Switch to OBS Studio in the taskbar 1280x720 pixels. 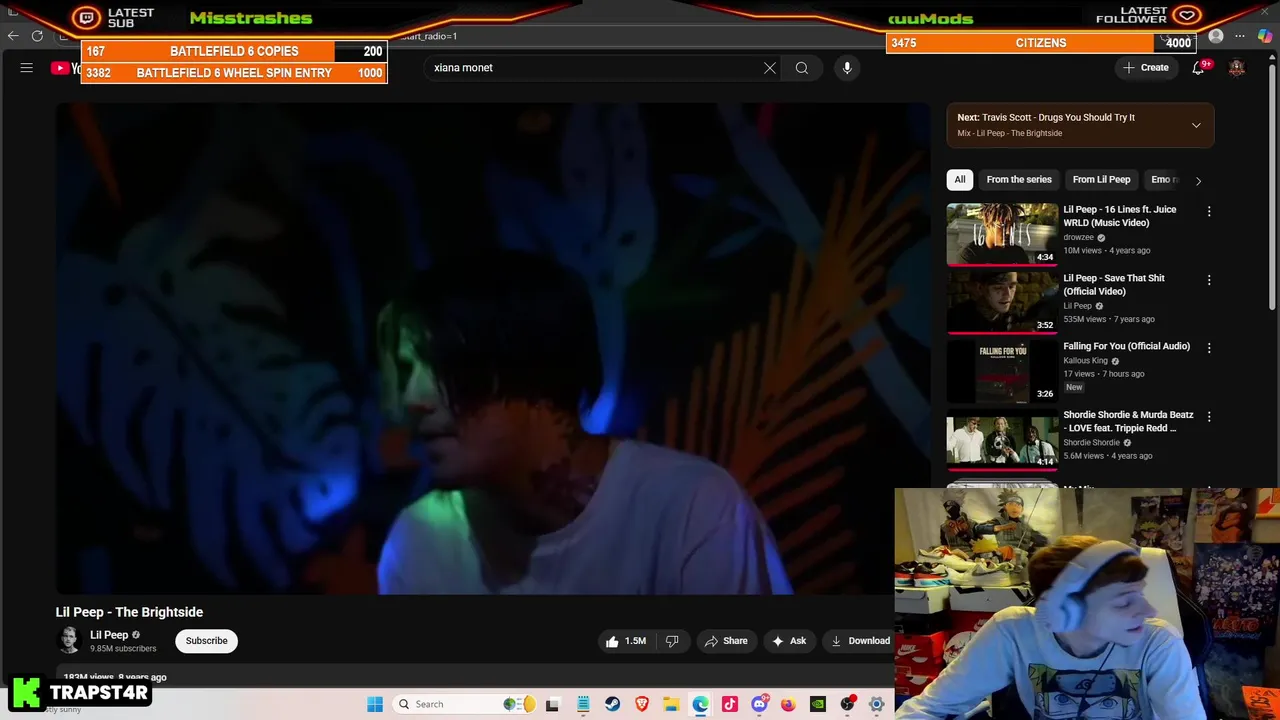point(847,704)
